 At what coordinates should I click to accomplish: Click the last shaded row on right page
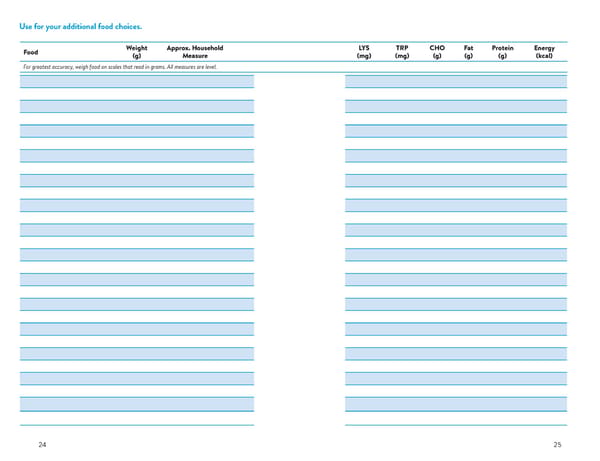(x=456, y=404)
